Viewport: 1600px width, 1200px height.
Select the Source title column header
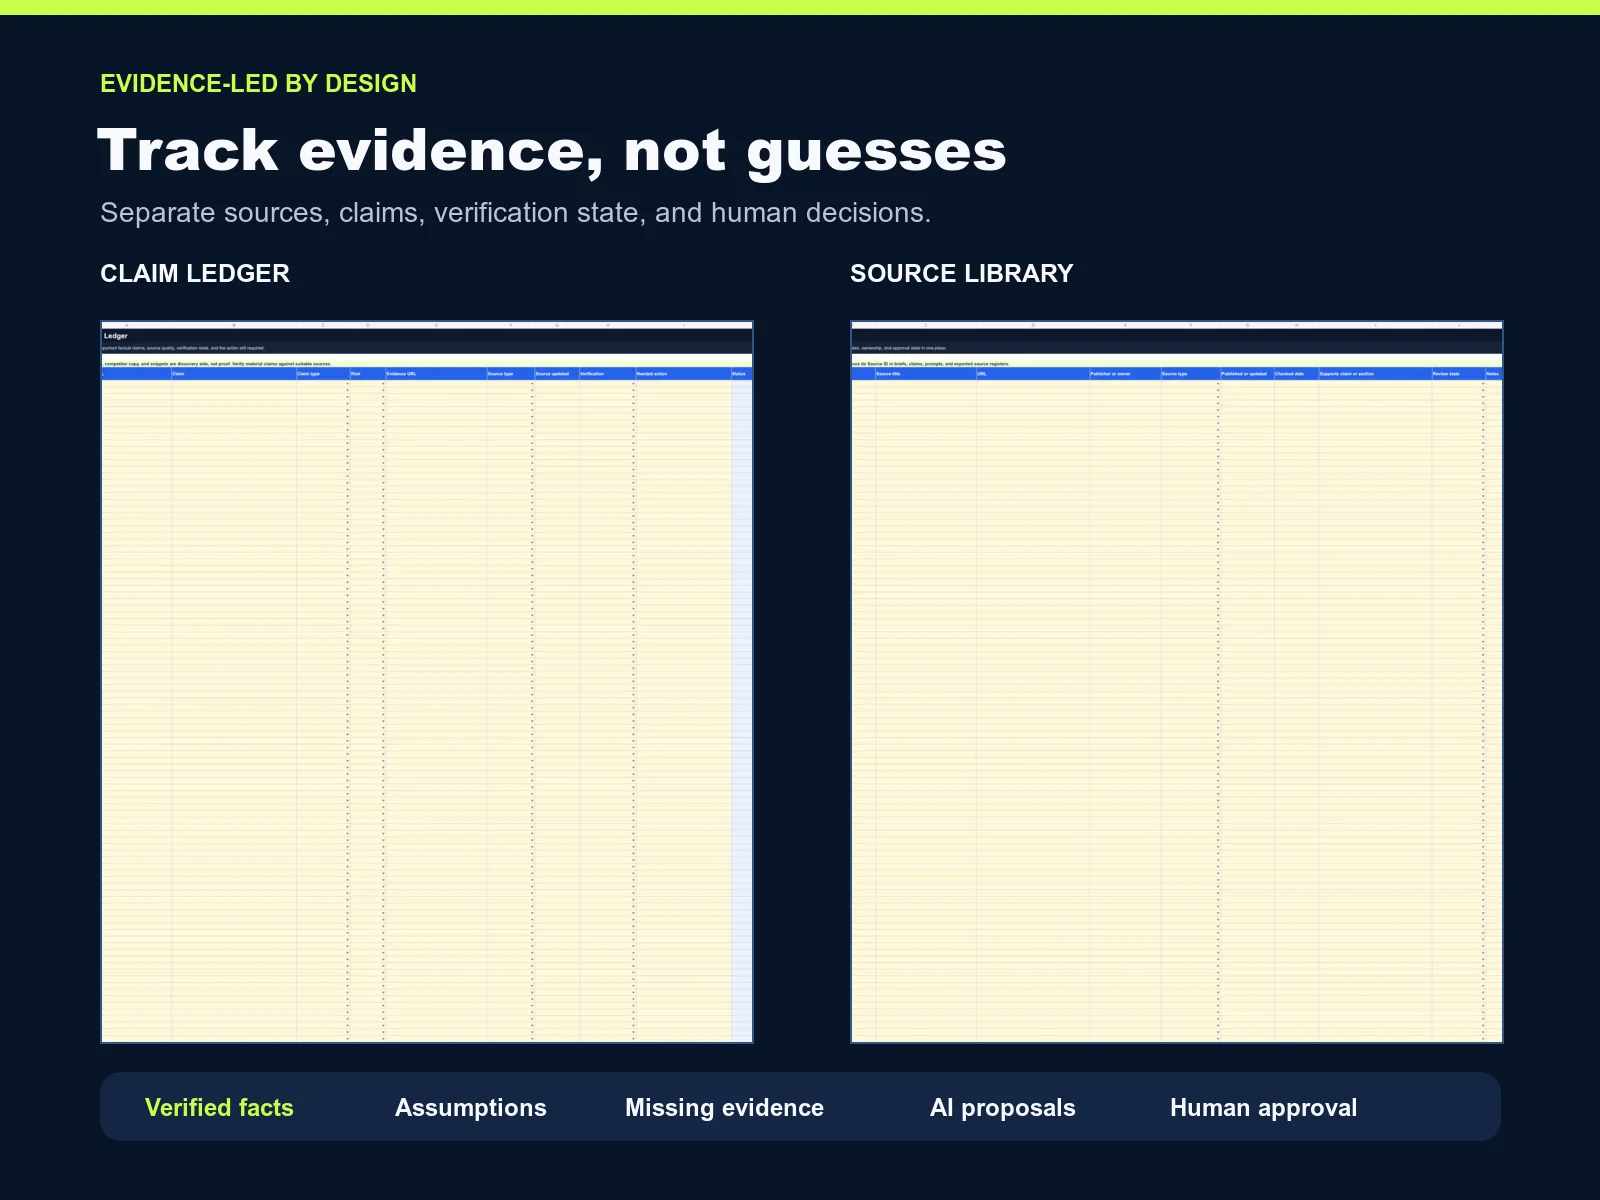point(925,374)
